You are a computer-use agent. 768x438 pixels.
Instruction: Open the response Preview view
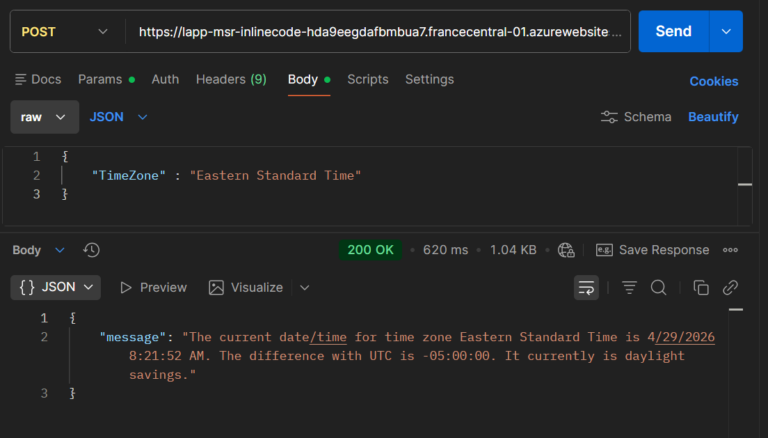pos(153,288)
